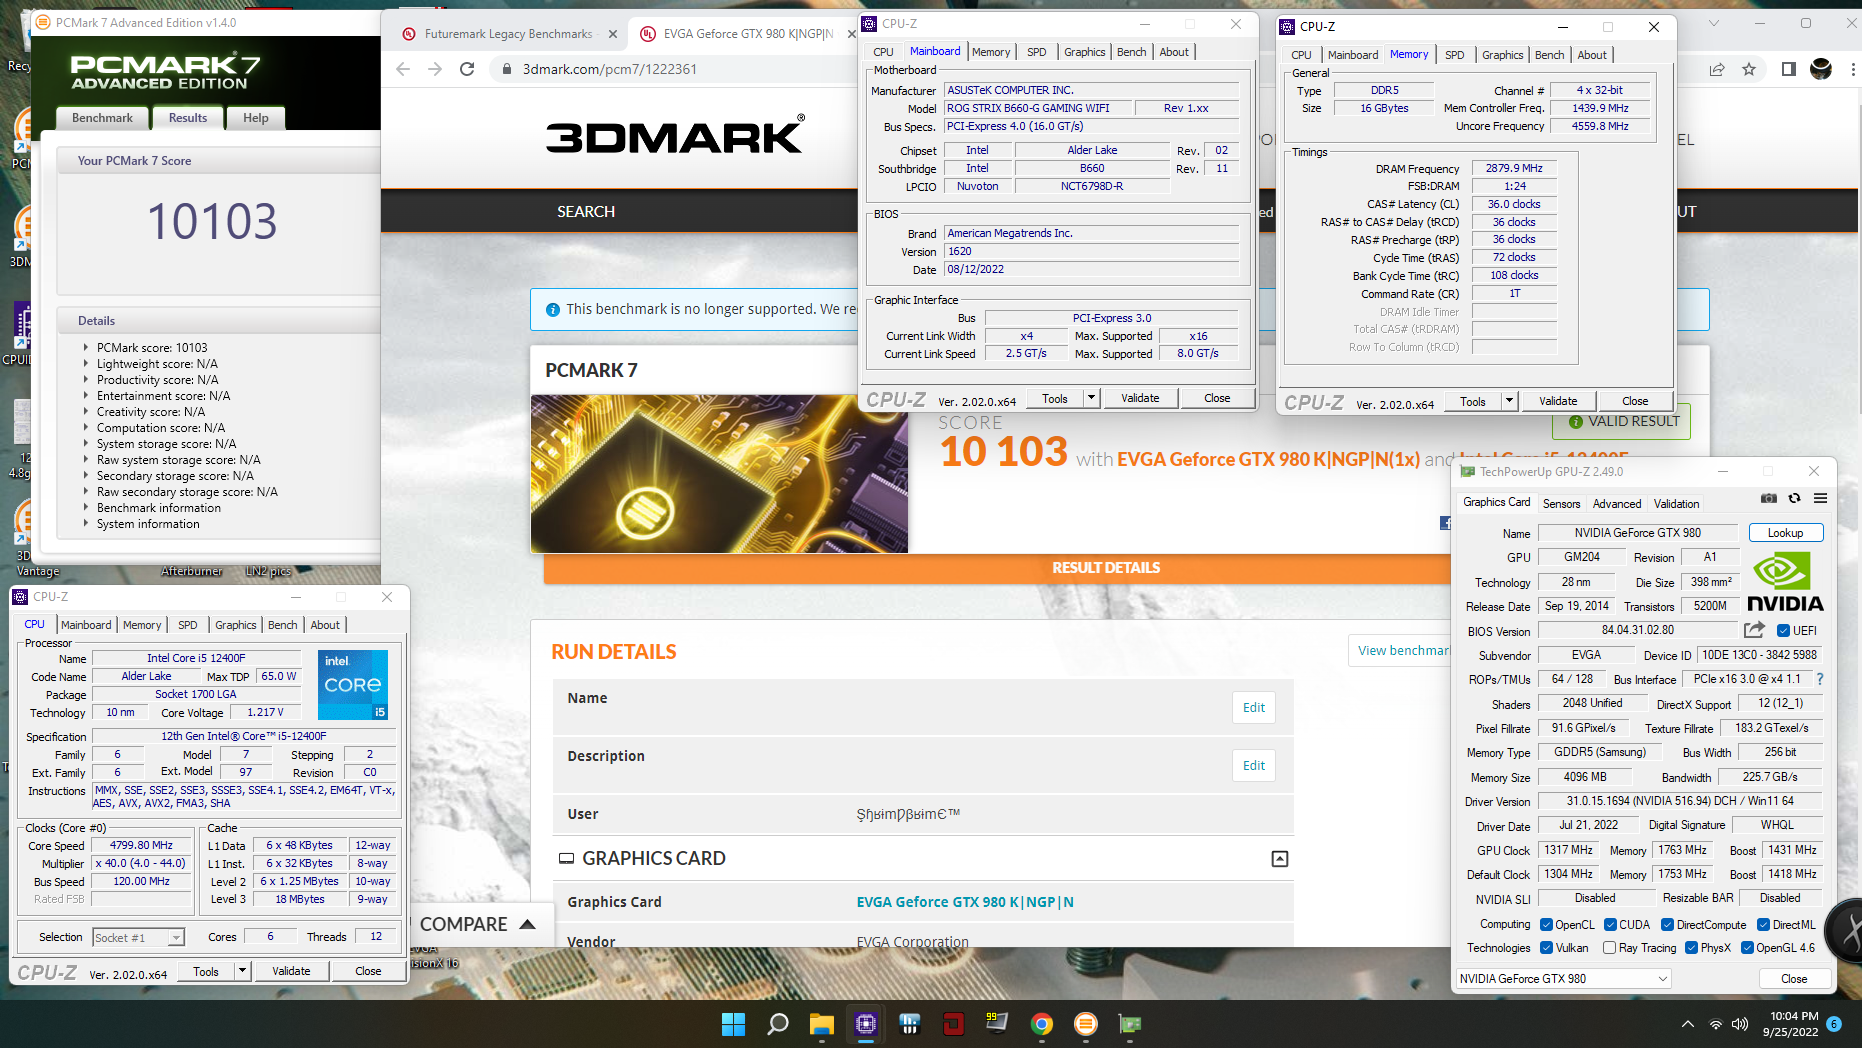This screenshot has width=1862, height=1048.
Task: Click the Intel Core i5 logo in CPU-Z
Action: coord(352,685)
